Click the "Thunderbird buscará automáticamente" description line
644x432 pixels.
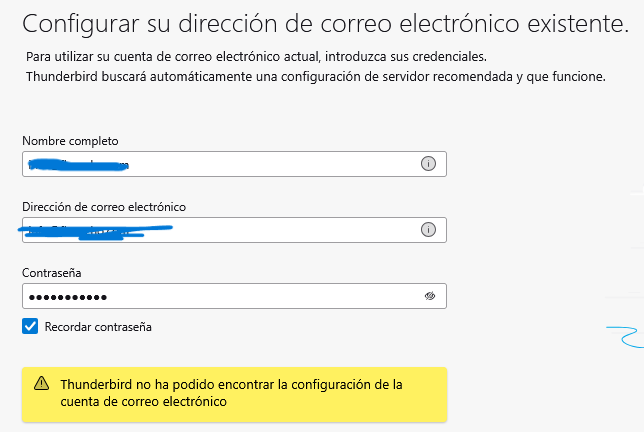(313, 76)
